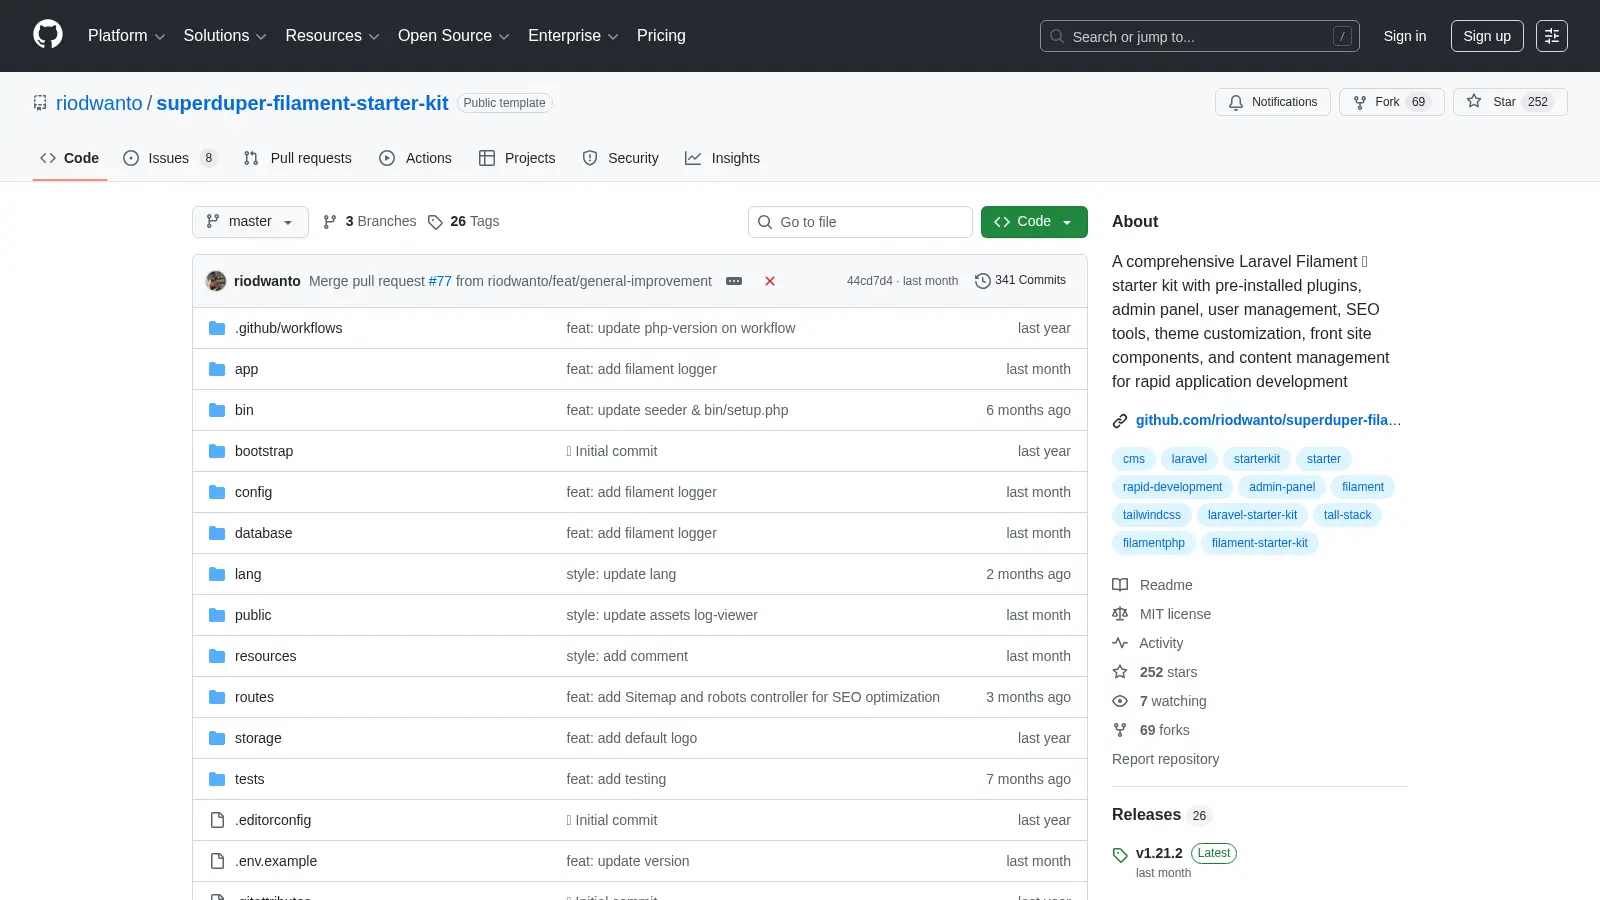The image size is (1600, 900).
Task: Click the filament-starter-kit topic tag
Action: (x=1259, y=543)
